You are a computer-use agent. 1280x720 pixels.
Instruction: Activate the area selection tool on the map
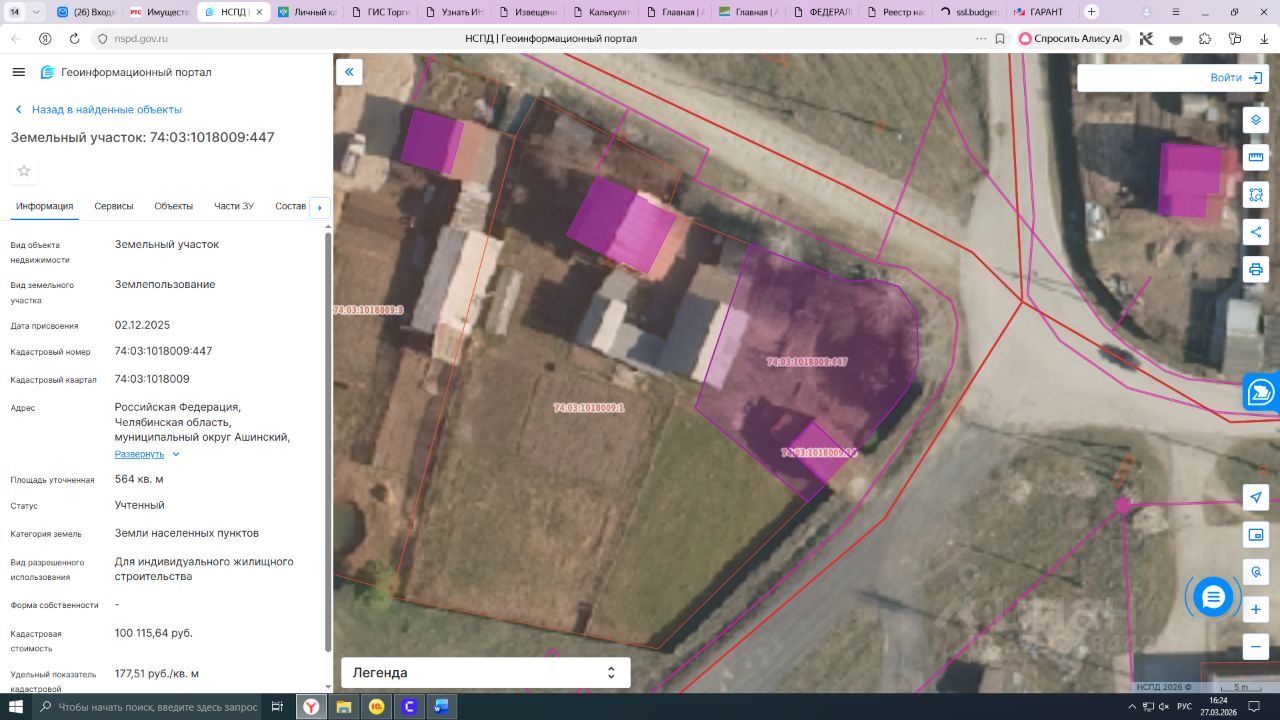1255,194
